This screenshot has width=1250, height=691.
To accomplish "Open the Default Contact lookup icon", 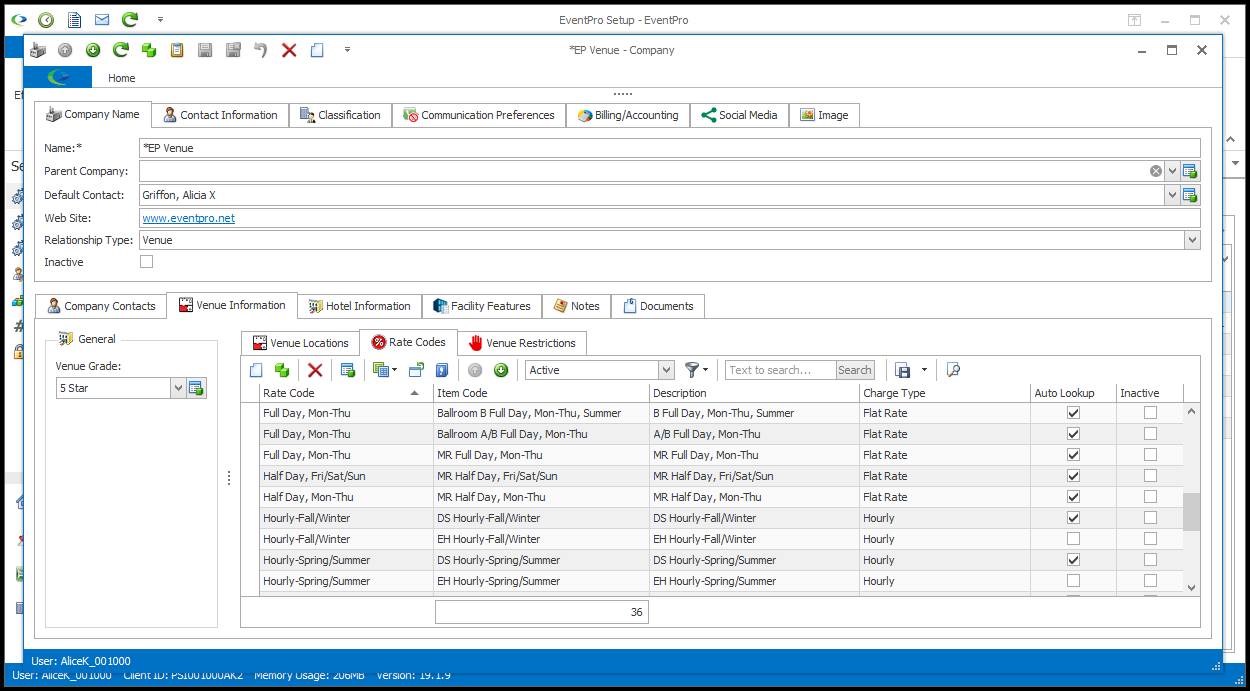I will pyautogui.click(x=1190, y=195).
